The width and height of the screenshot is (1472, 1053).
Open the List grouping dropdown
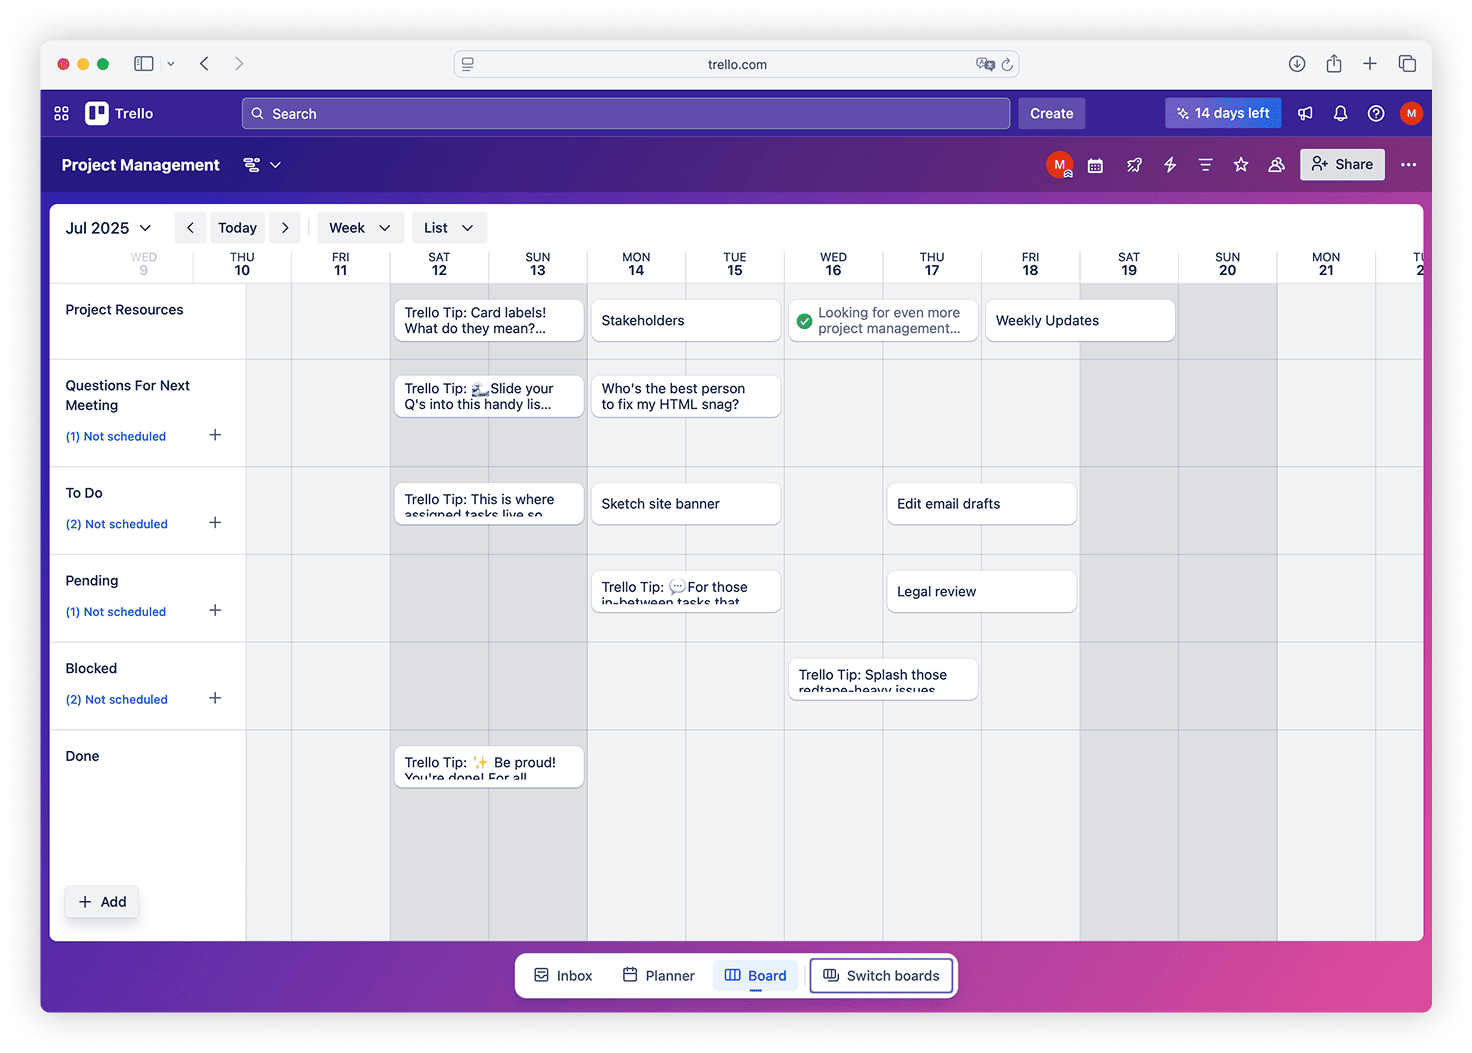(449, 227)
